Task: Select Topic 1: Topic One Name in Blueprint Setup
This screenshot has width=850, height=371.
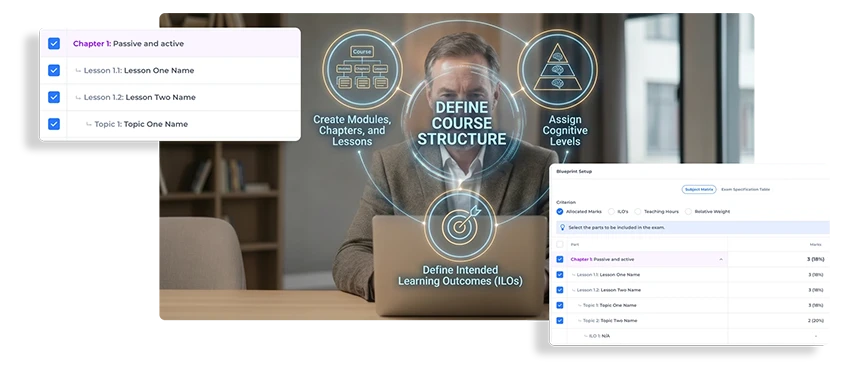Action: pyautogui.click(x=610, y=305)
